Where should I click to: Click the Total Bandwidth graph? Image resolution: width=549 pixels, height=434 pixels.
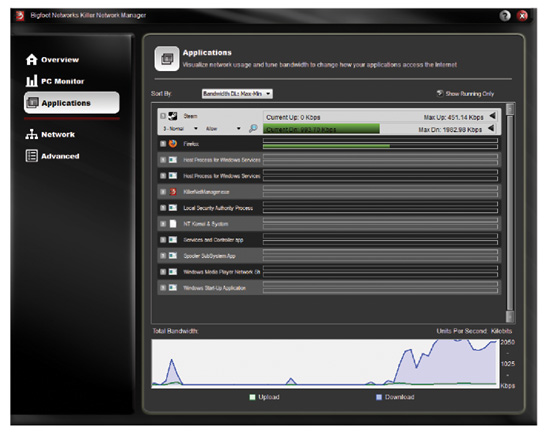point(325,364)
